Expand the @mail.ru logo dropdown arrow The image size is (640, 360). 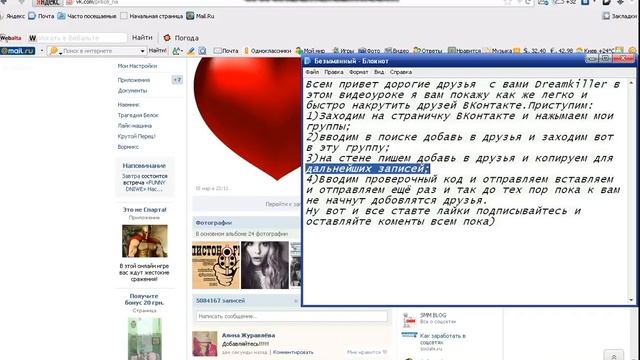pos(42,51)
